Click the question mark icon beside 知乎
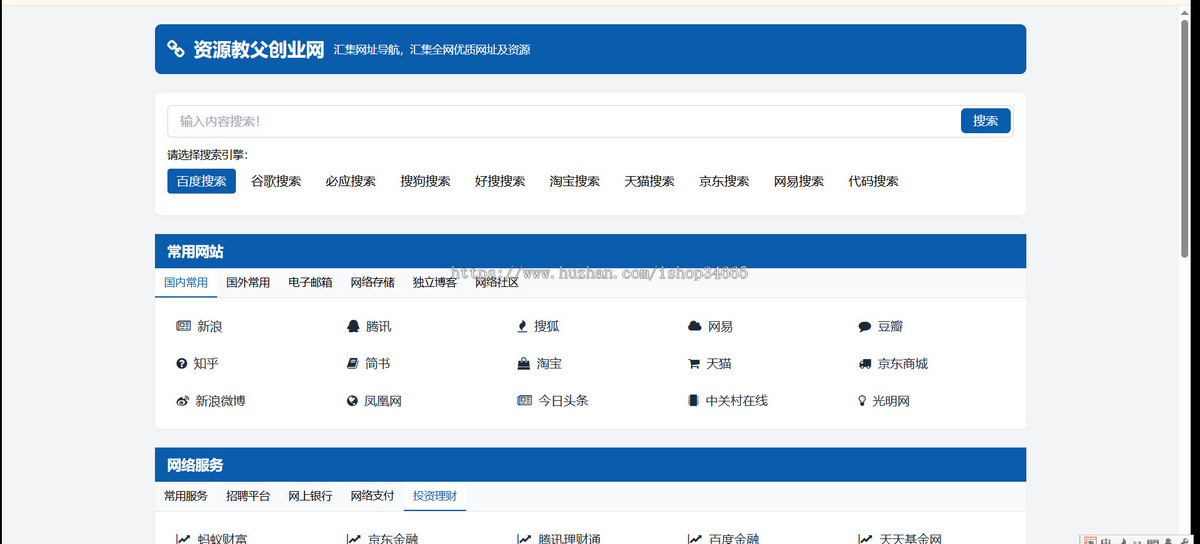The image size is (1200, 544). click(182, 364)
